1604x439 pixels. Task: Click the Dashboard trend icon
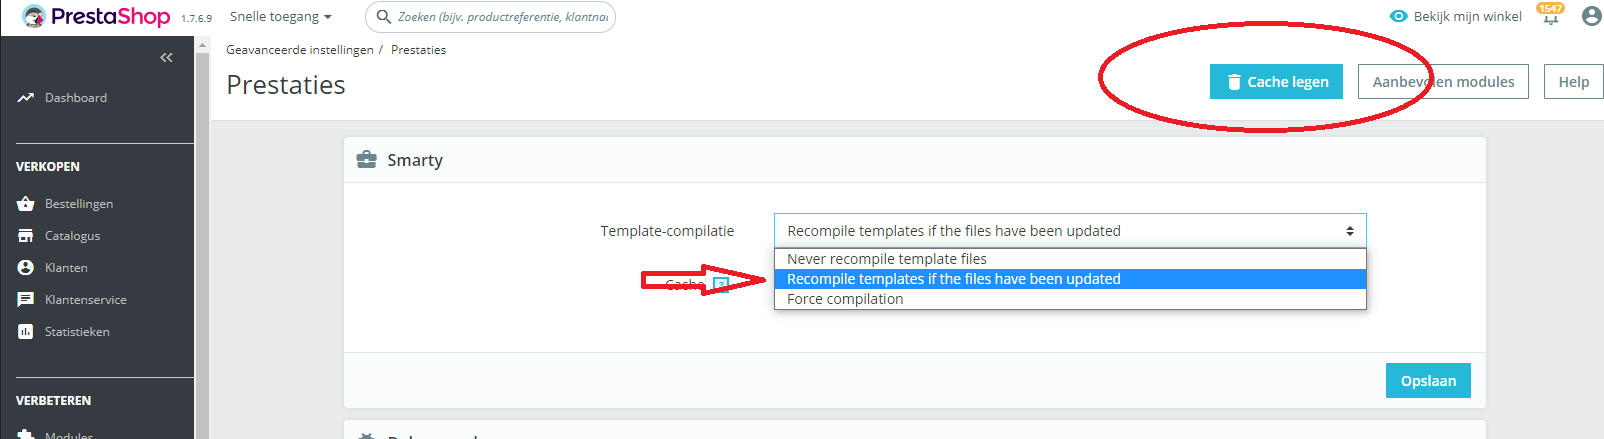(26, 98)
